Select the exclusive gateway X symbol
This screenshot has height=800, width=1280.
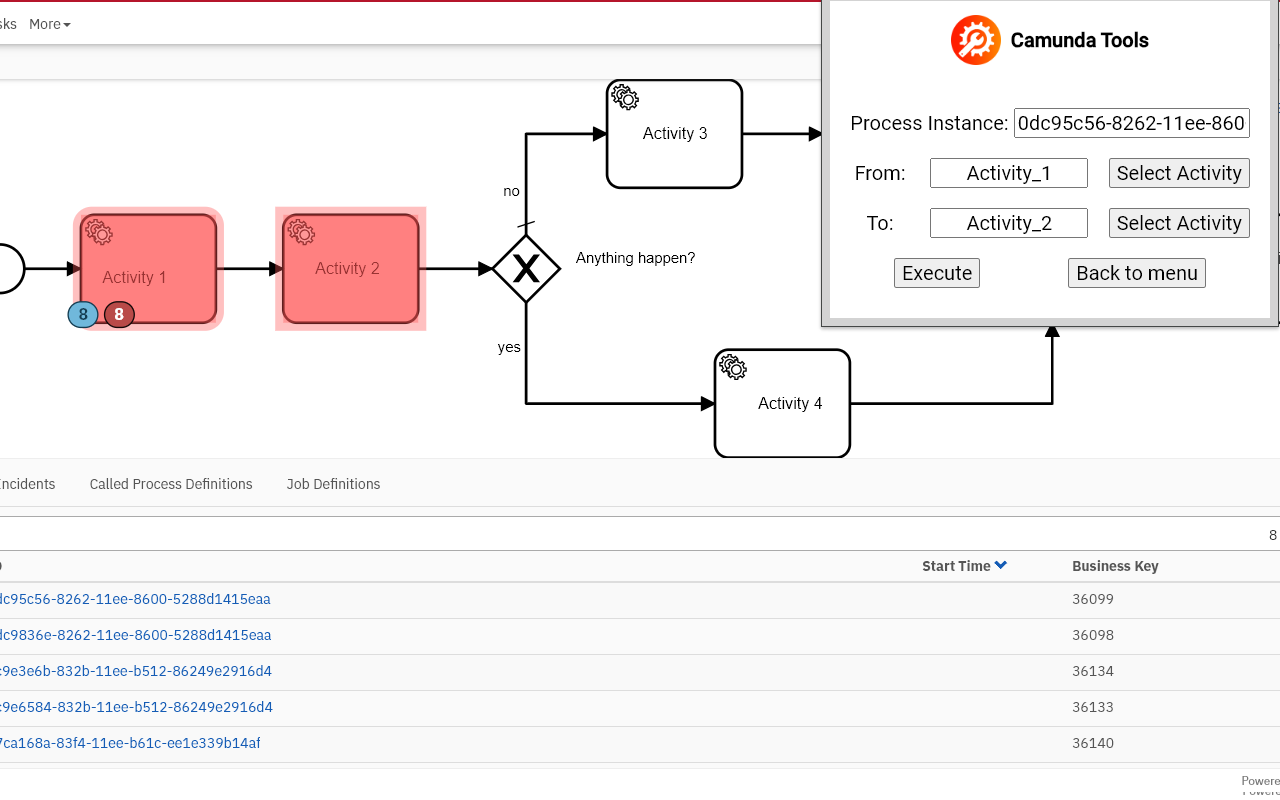click(x=526, y=268)
